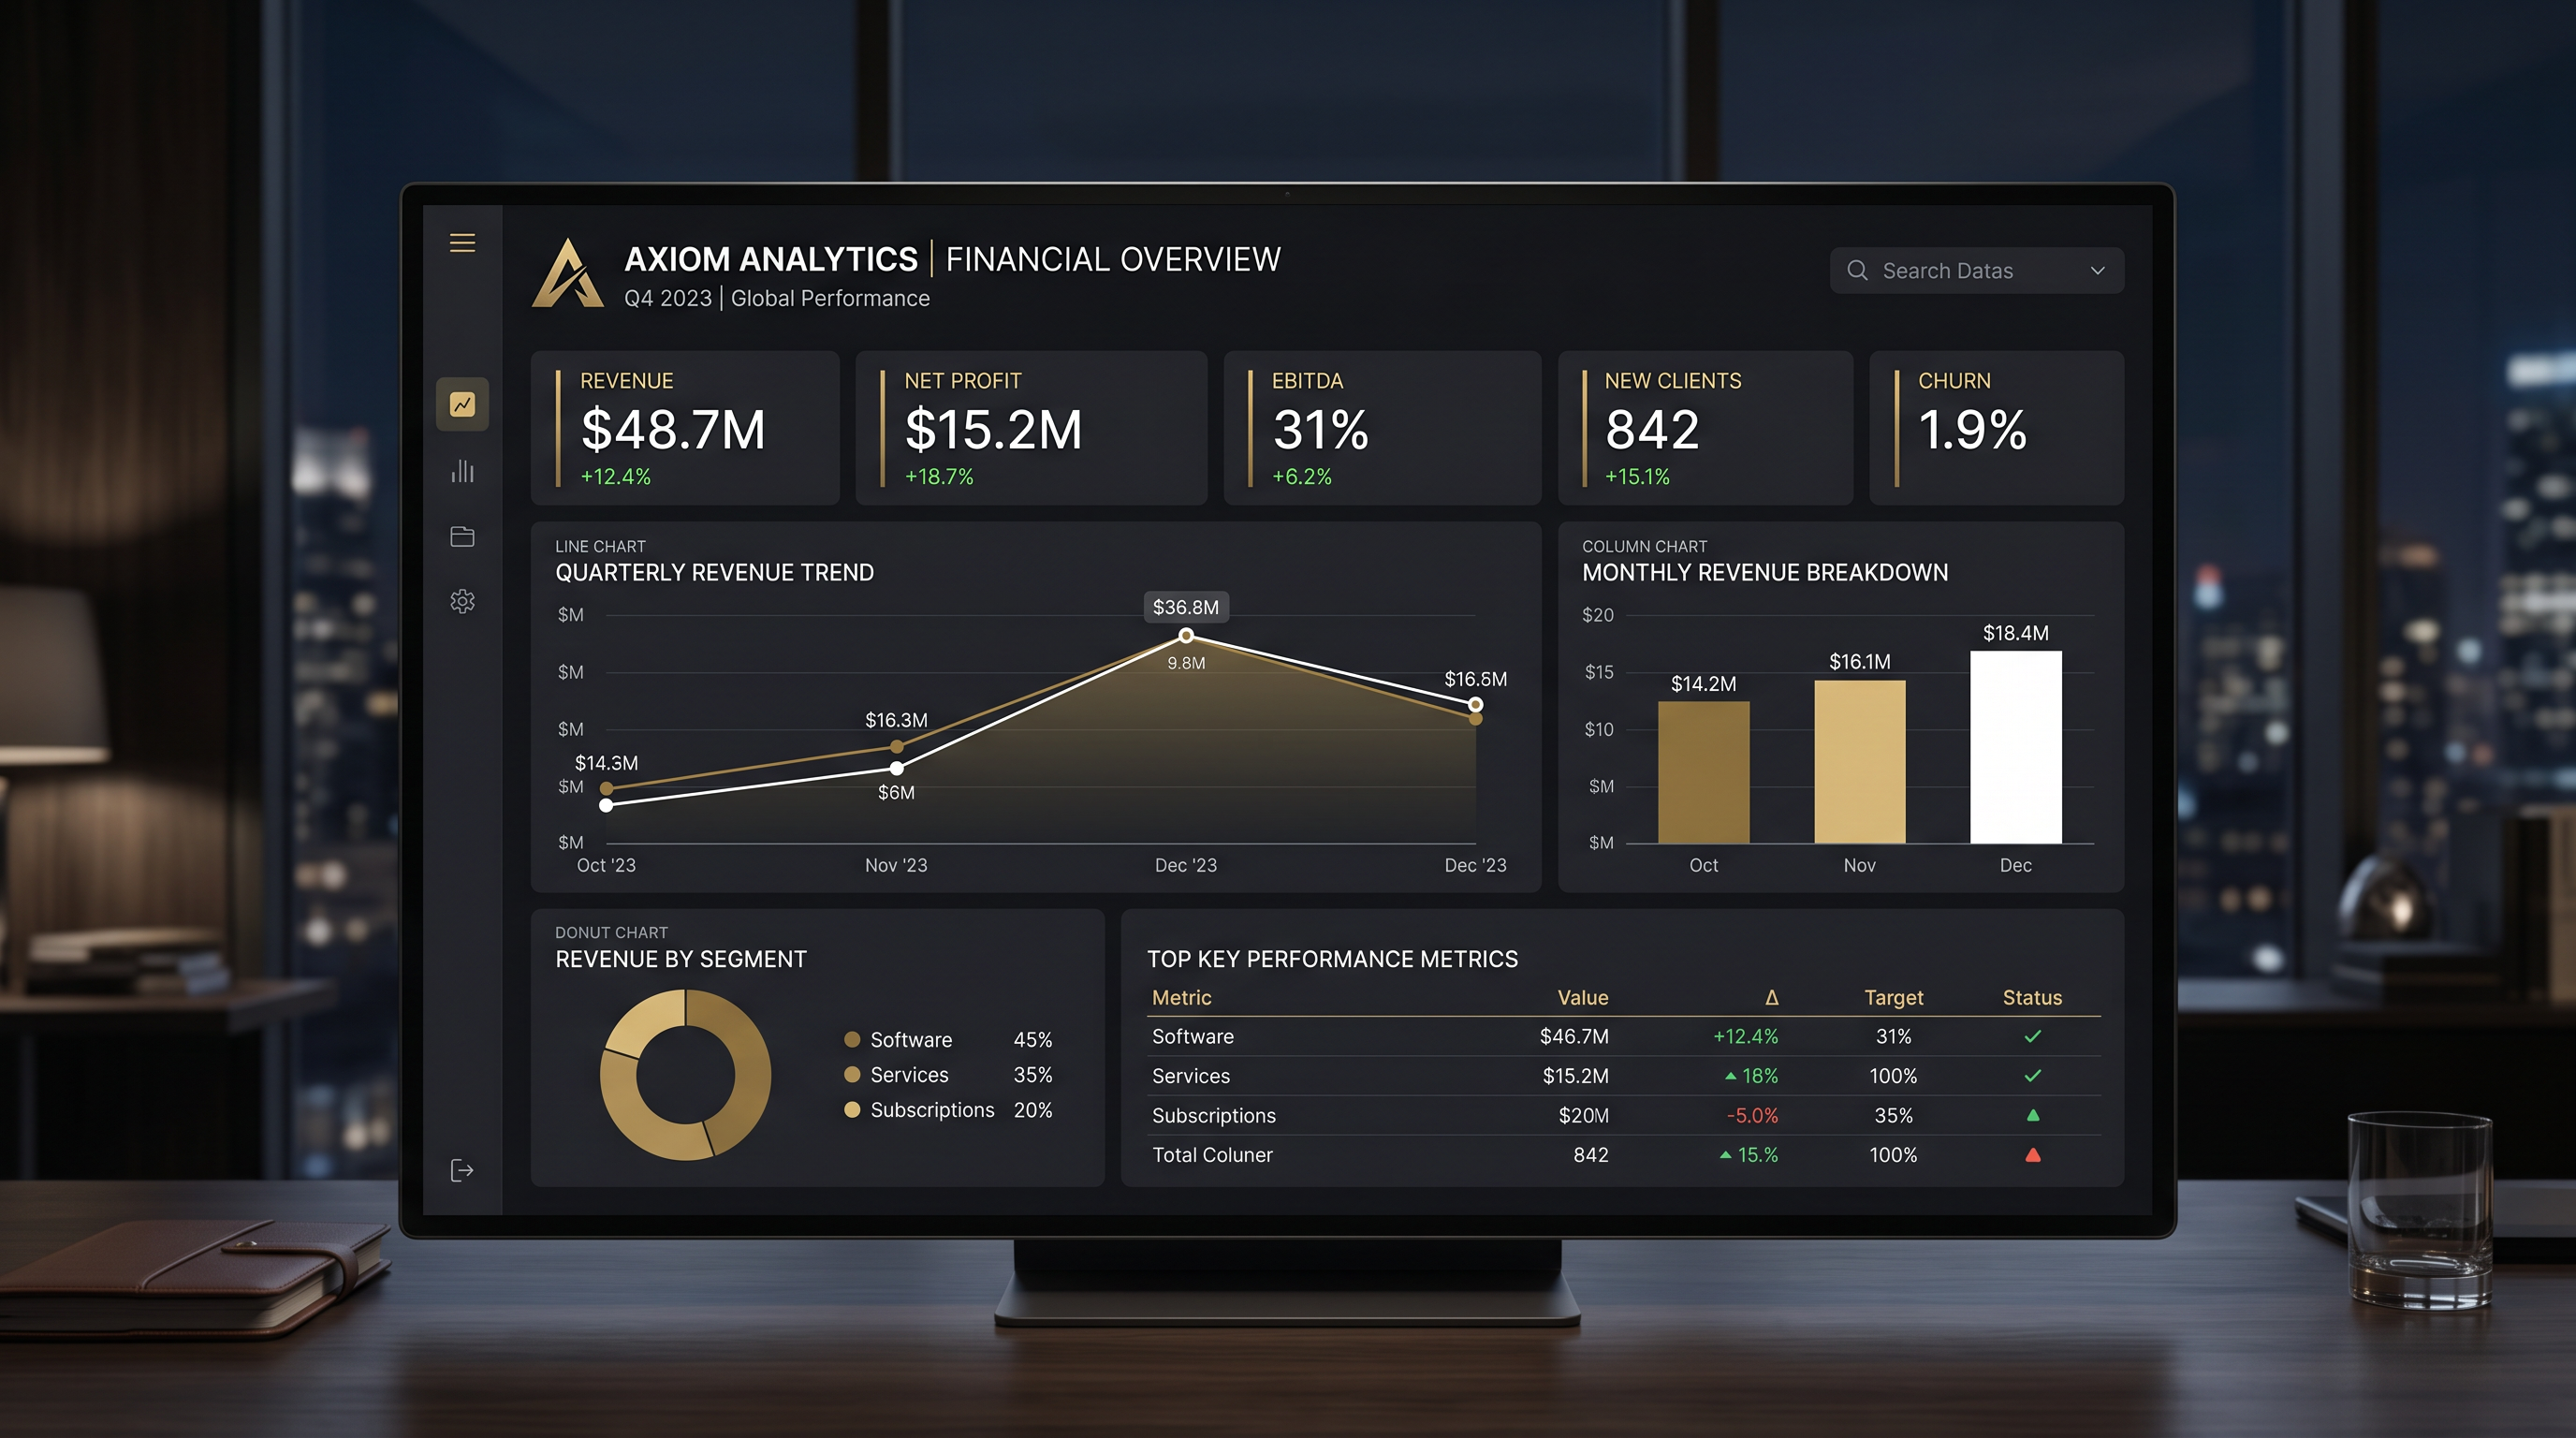2576x1438 pixels.
Task: Click the +12.4% delta in metrics table
Action: click(1745, 1037)
